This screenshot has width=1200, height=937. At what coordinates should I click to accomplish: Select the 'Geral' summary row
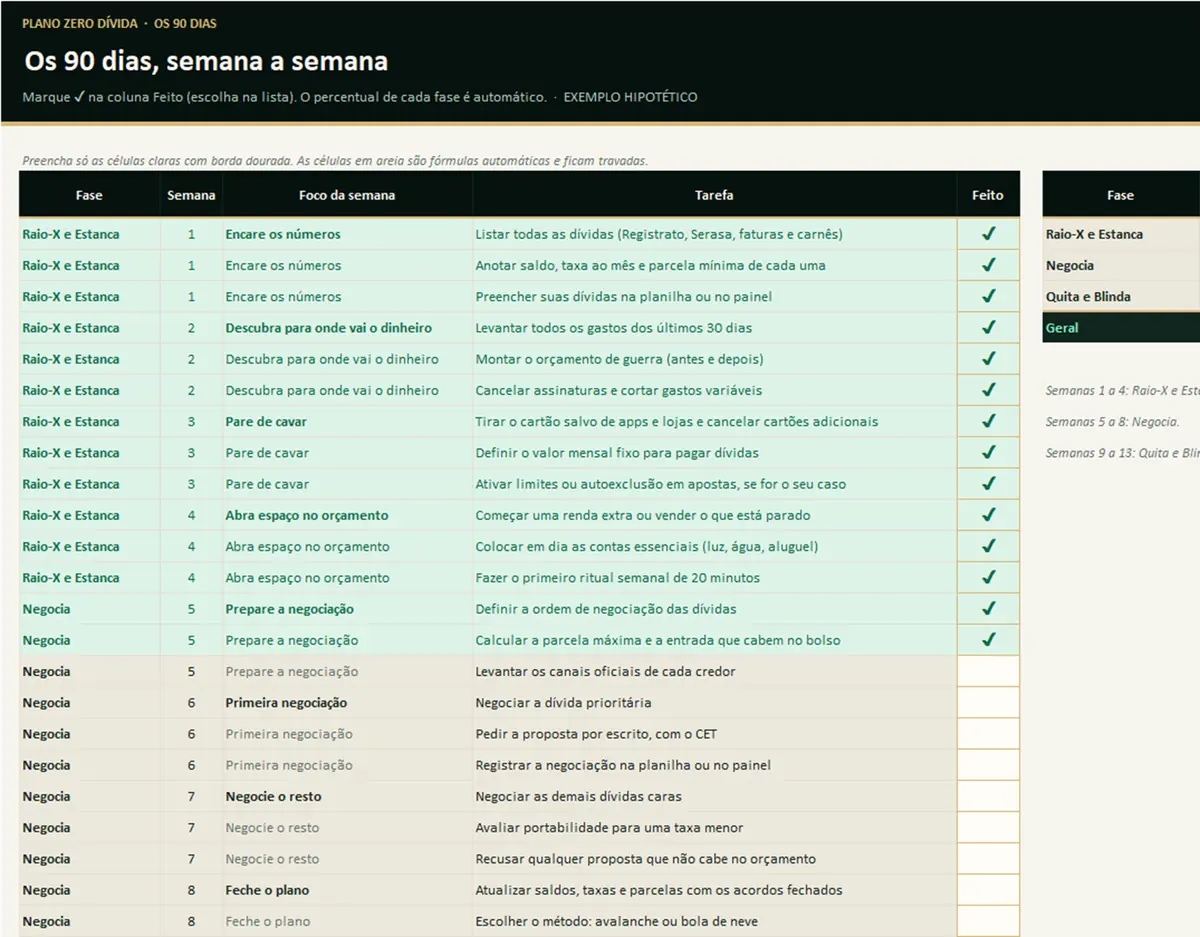click(x=1121, y=328)
